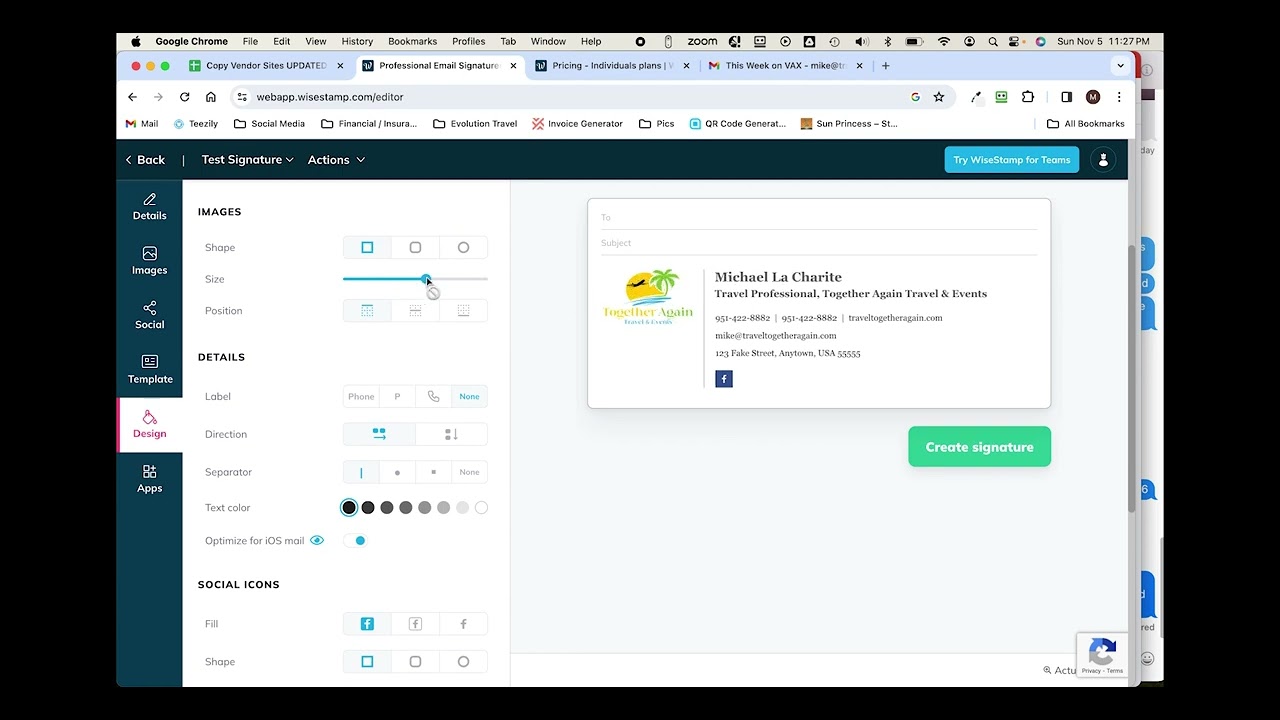The width and height of the screenshot is (1280, 720).
Task: Choose circle social icon shape
Action: (463, 662)
